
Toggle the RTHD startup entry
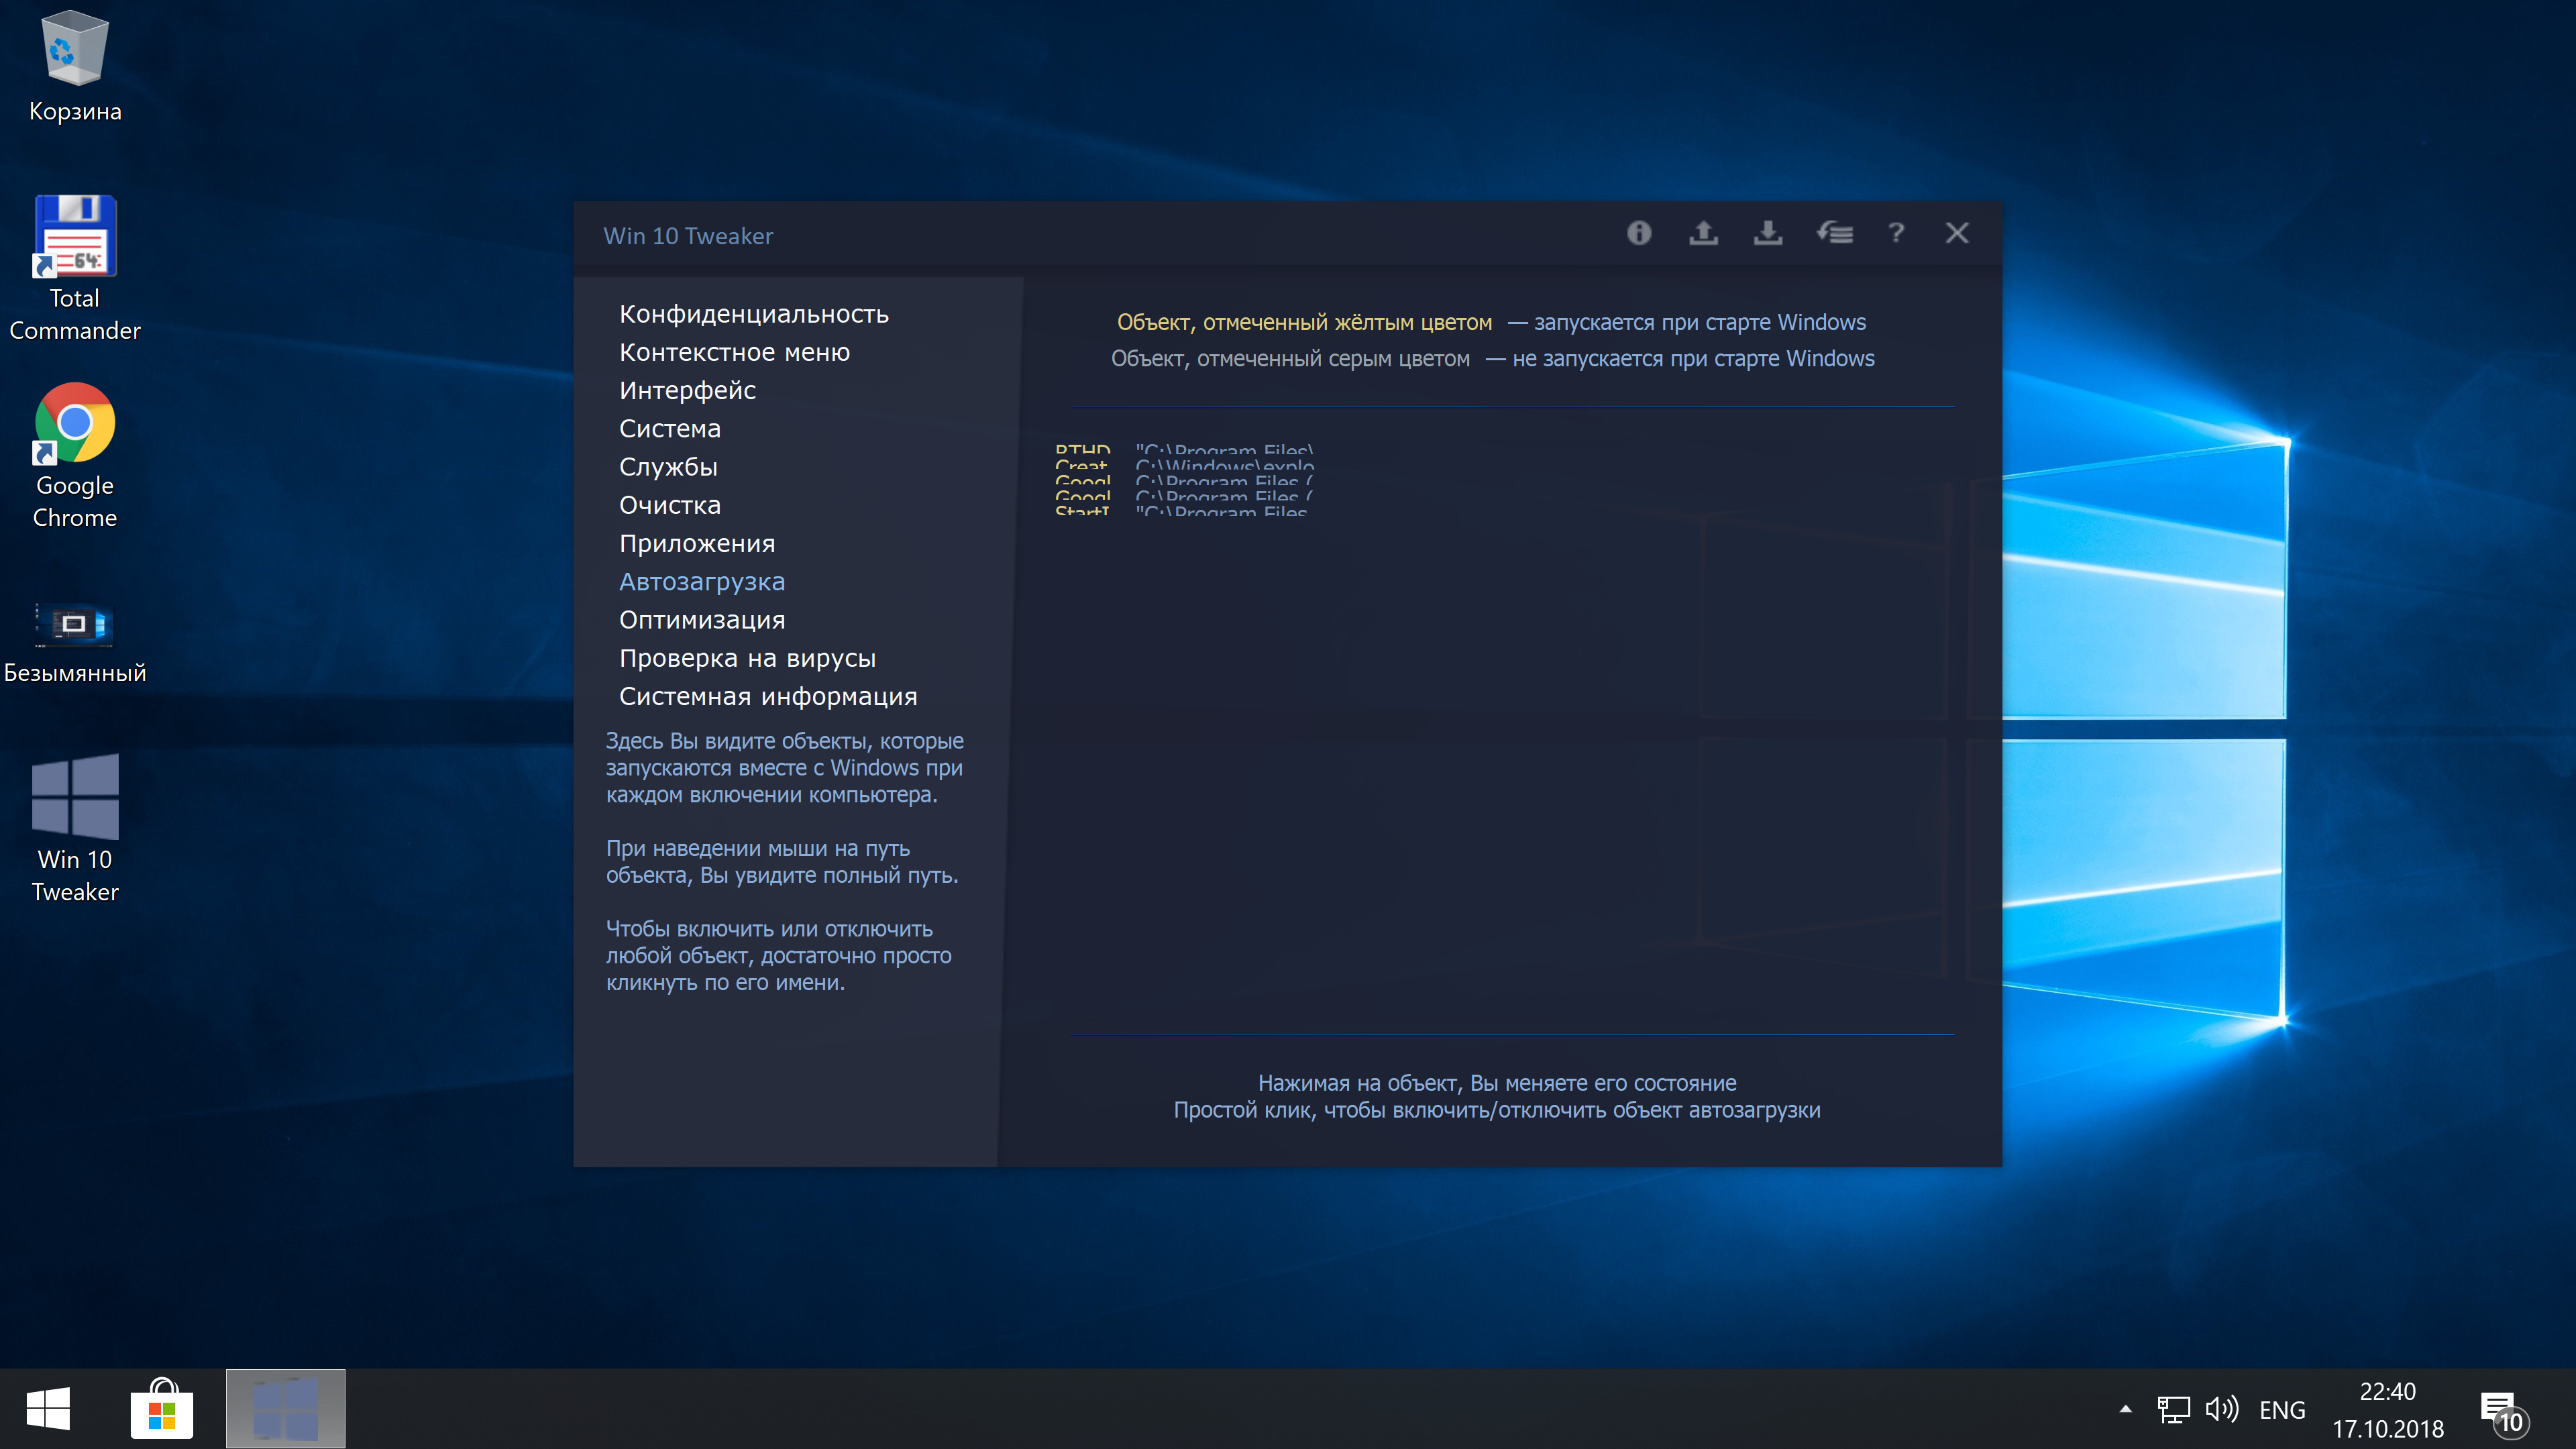pyautogui.click(x=1082, y=451)
